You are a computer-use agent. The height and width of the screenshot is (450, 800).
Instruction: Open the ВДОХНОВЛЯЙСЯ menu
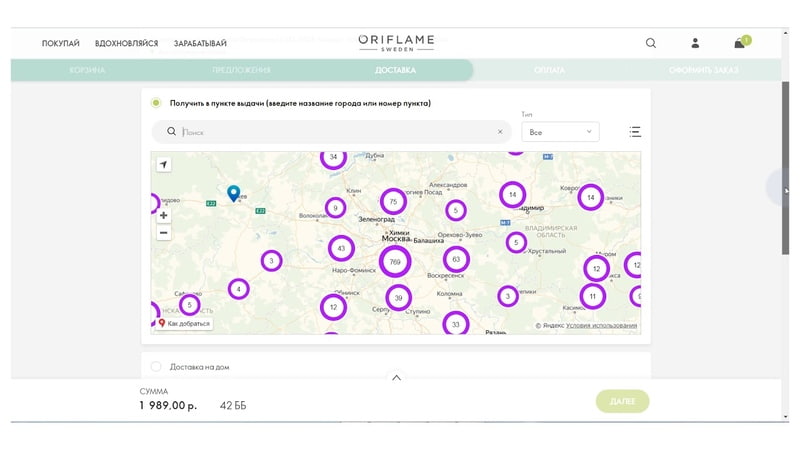[127, 43]
